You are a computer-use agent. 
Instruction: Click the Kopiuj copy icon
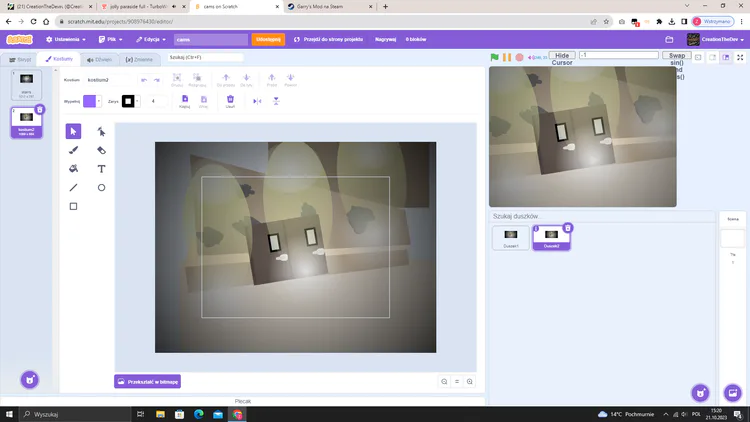[x=185, y=101]
